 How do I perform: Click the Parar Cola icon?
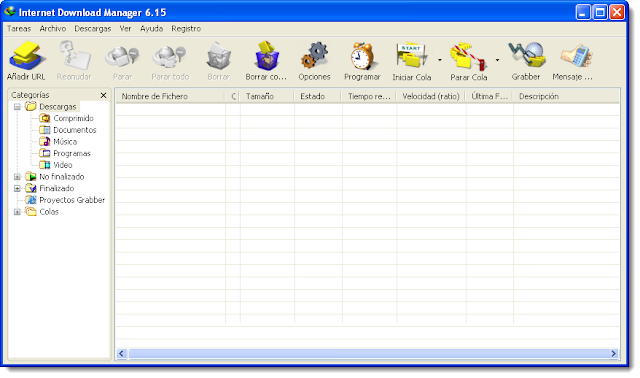click(x=469, y=56)
